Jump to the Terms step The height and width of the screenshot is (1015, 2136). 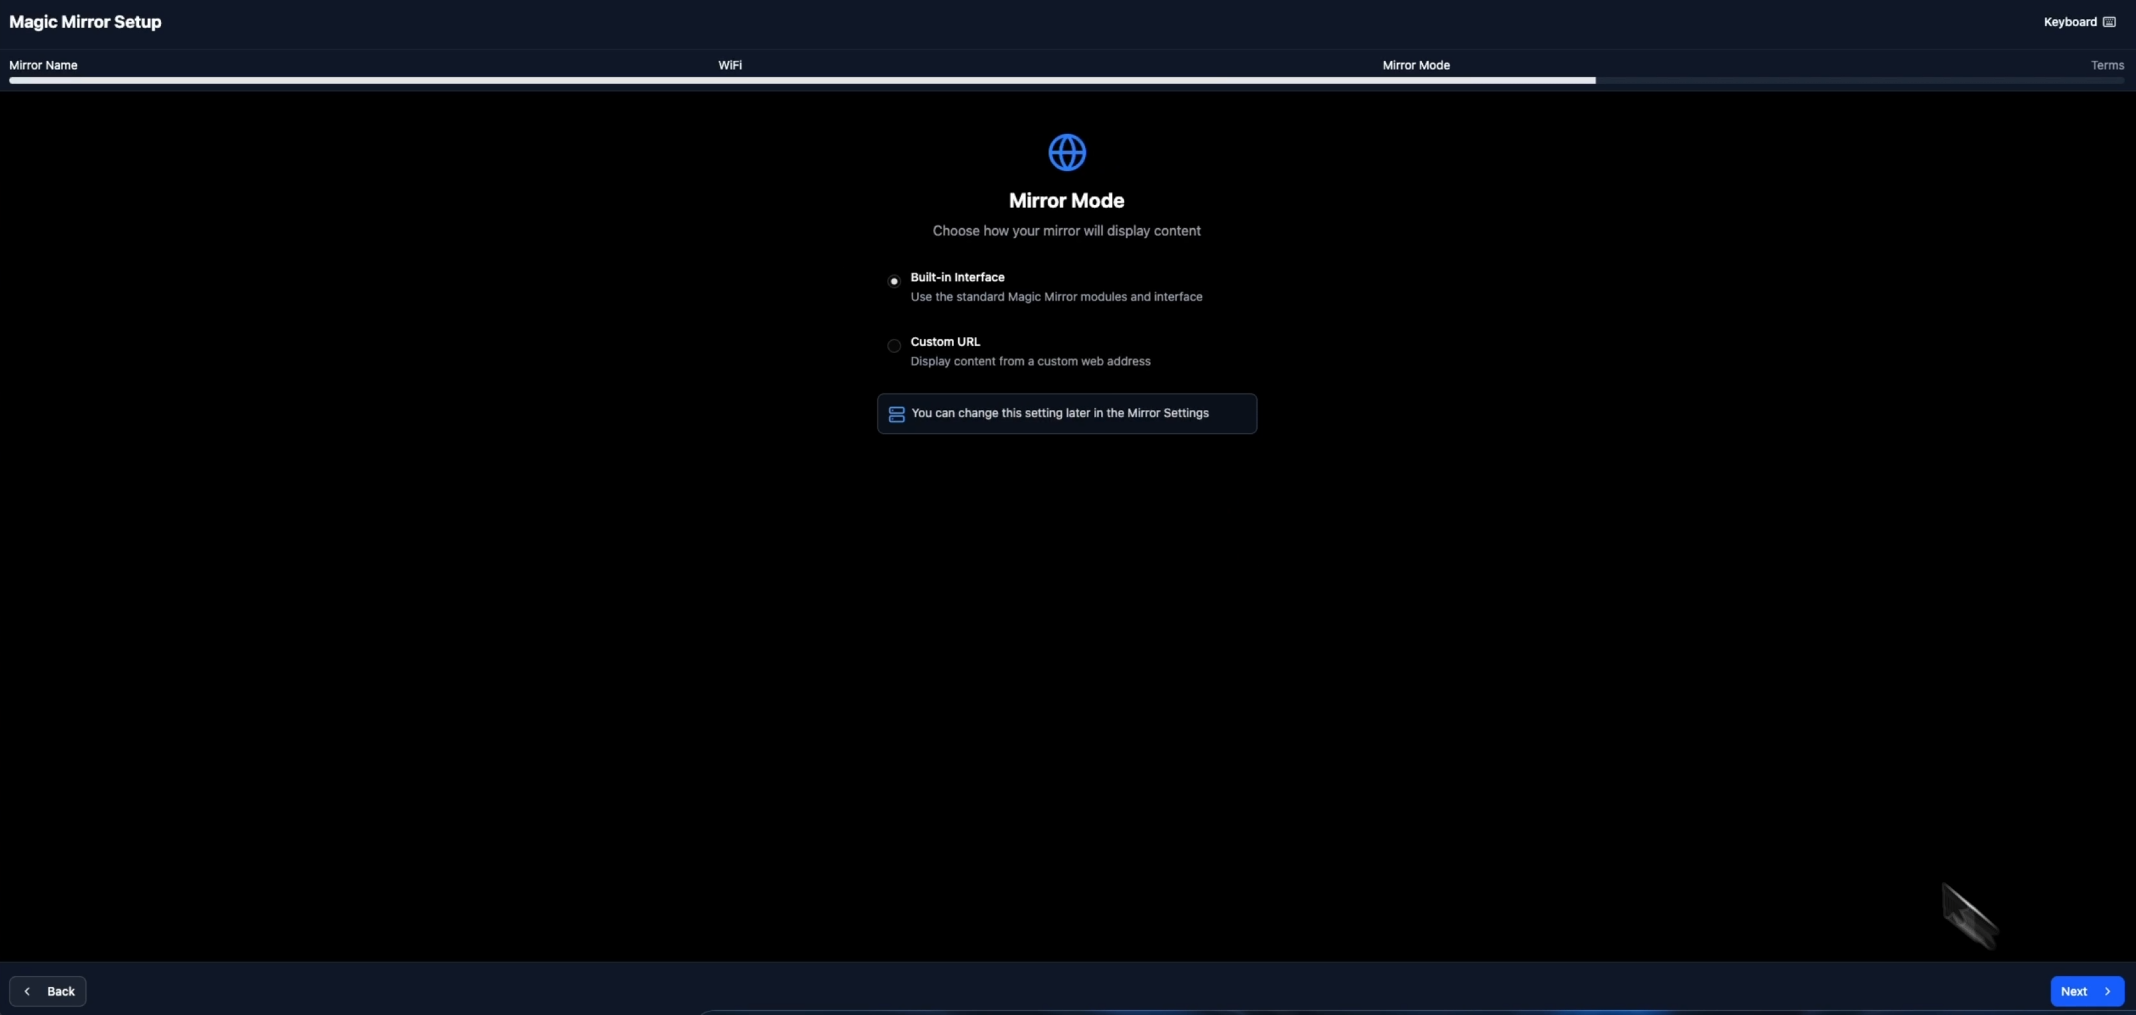pos(2106,65)
